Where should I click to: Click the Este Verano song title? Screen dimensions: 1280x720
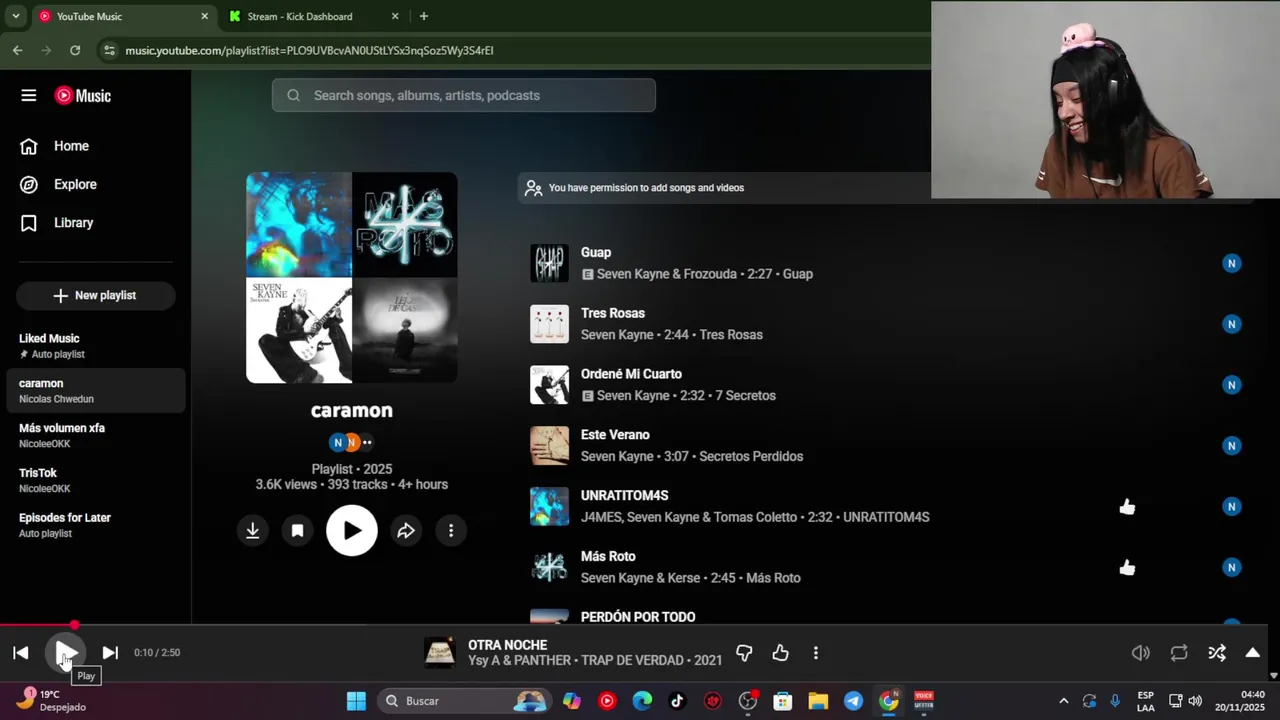point(615,435)
